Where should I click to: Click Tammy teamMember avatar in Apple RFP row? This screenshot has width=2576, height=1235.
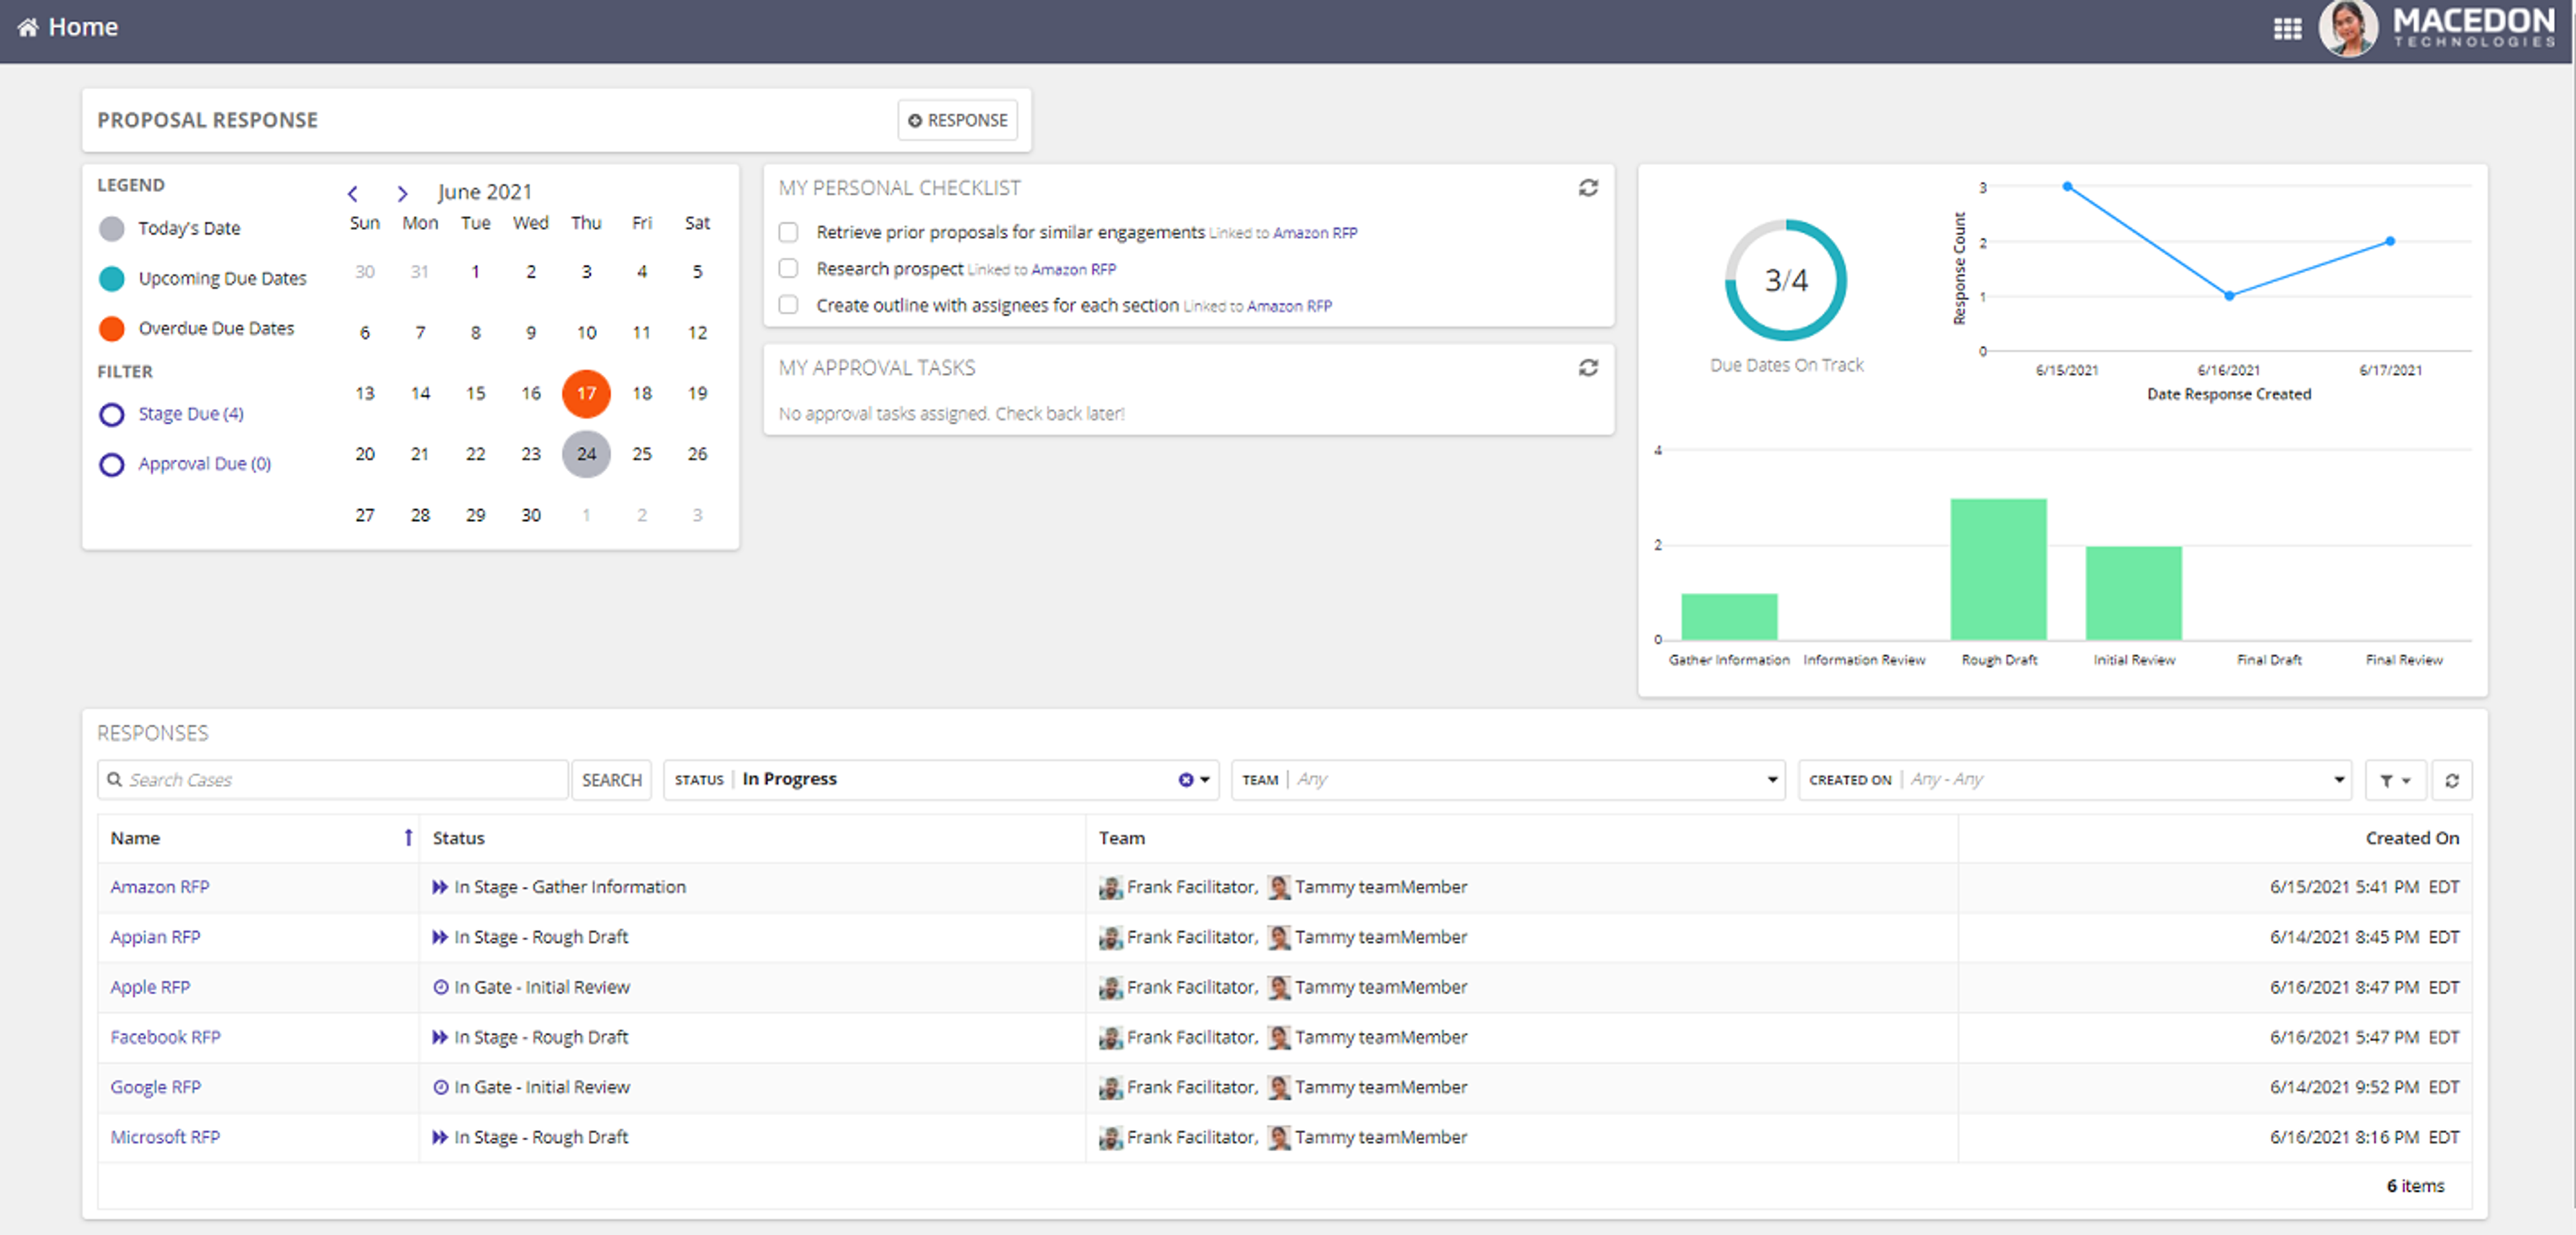click(1279, 987)
